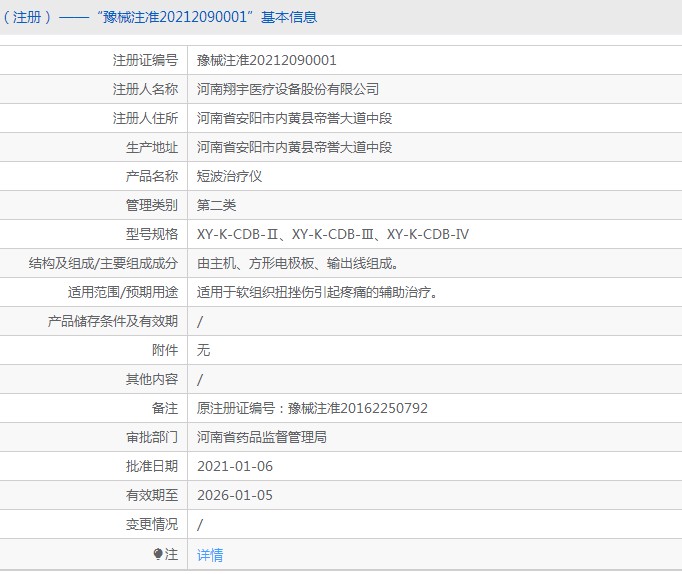Click the 生产地址 address value
This screenshot has height=574, width=682.
[x=294, y=147]
